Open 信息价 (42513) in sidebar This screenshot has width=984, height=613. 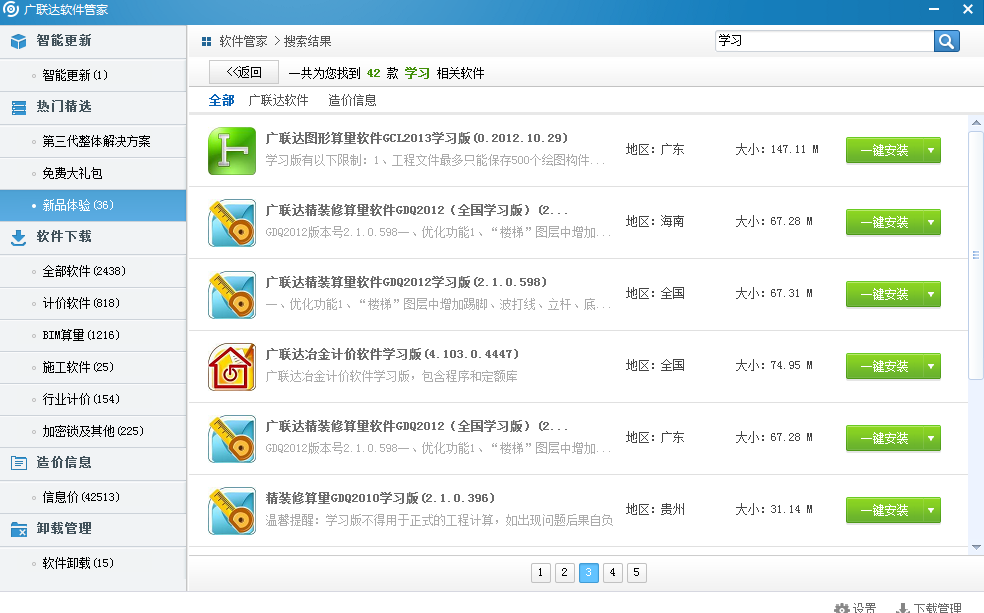(x=94, y=497)
